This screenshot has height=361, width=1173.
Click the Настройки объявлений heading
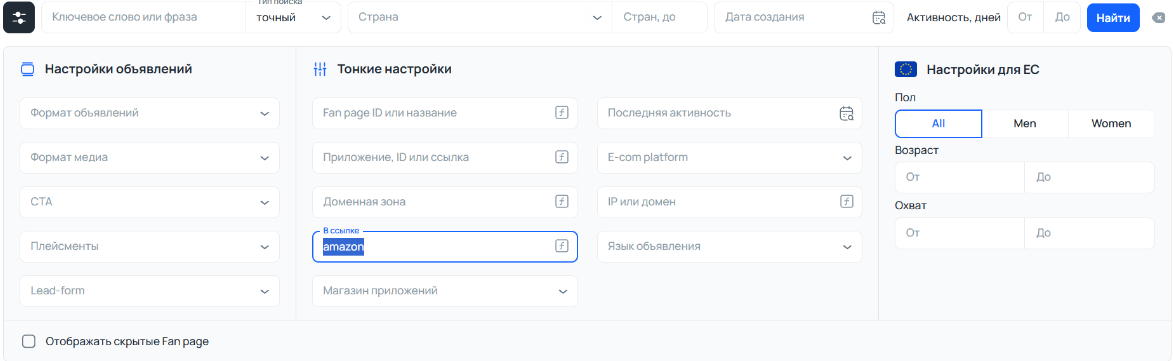tap(118, 70)
